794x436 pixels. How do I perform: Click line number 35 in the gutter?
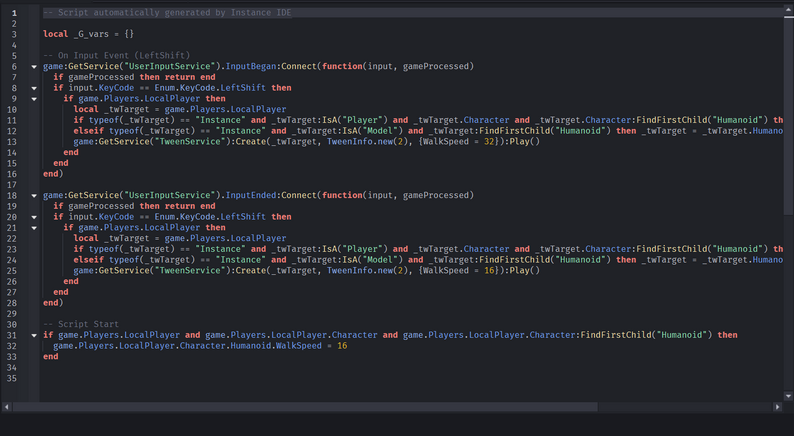click(x=12, y=378)
